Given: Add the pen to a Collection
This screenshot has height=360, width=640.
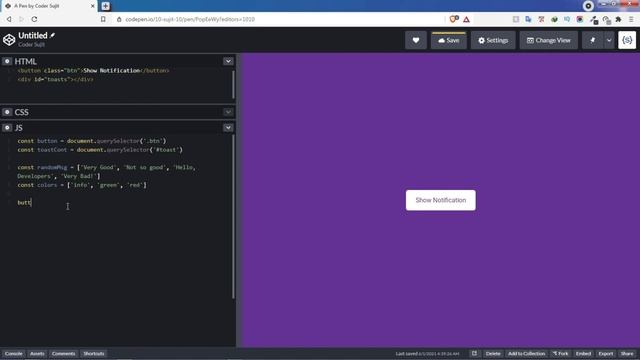Looking at the screenshot, I should pos(527,353).
